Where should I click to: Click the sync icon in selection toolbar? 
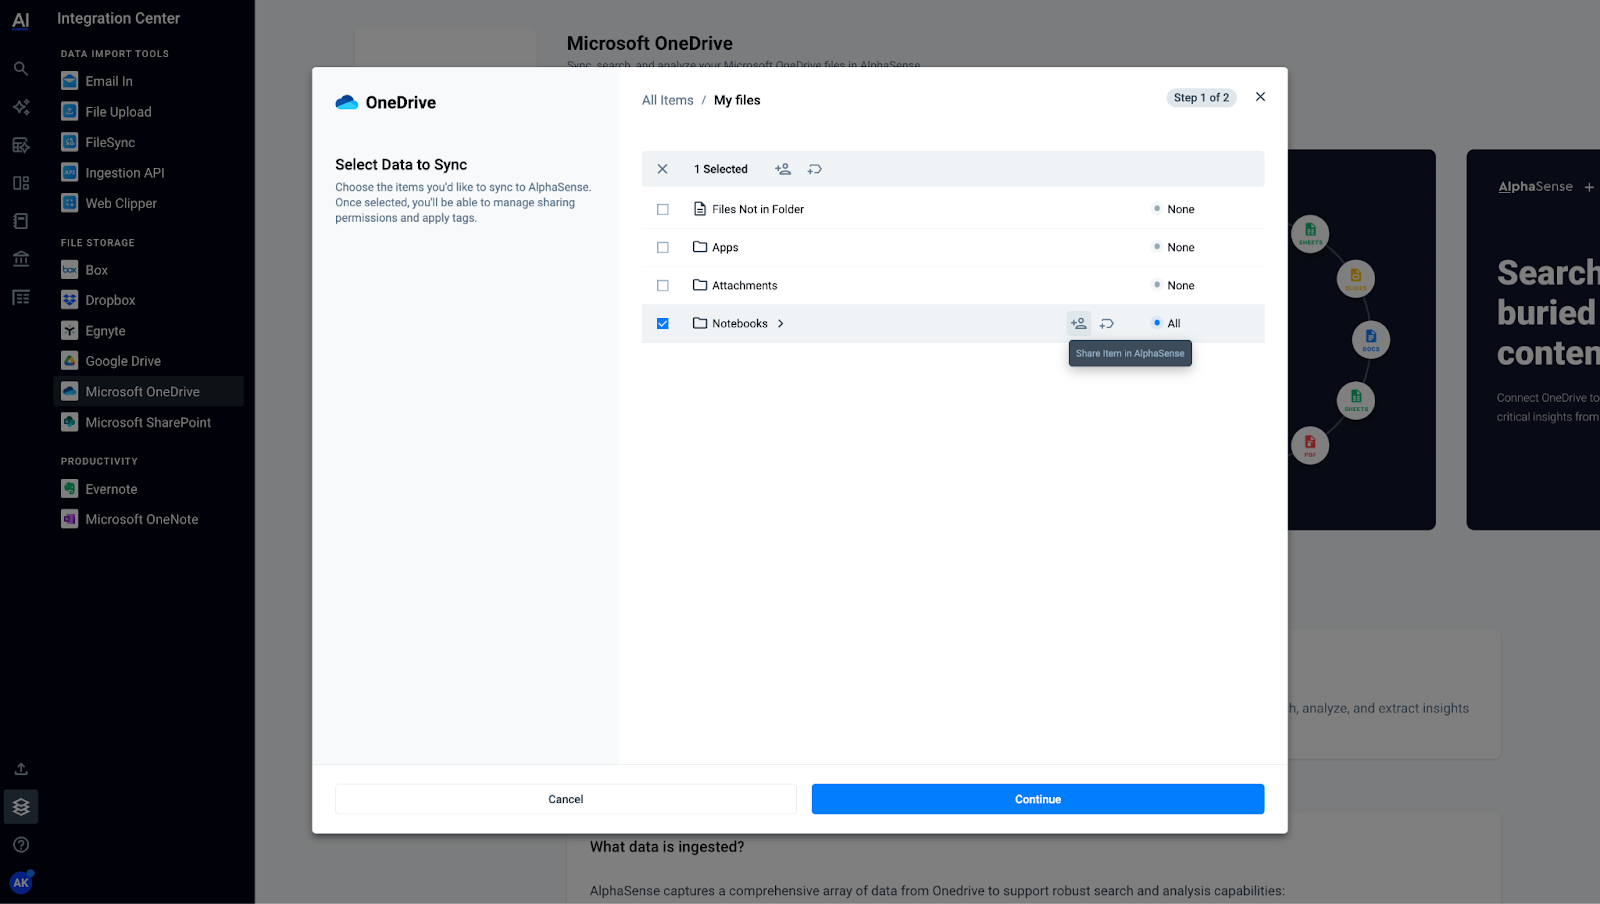coord(815,169)
